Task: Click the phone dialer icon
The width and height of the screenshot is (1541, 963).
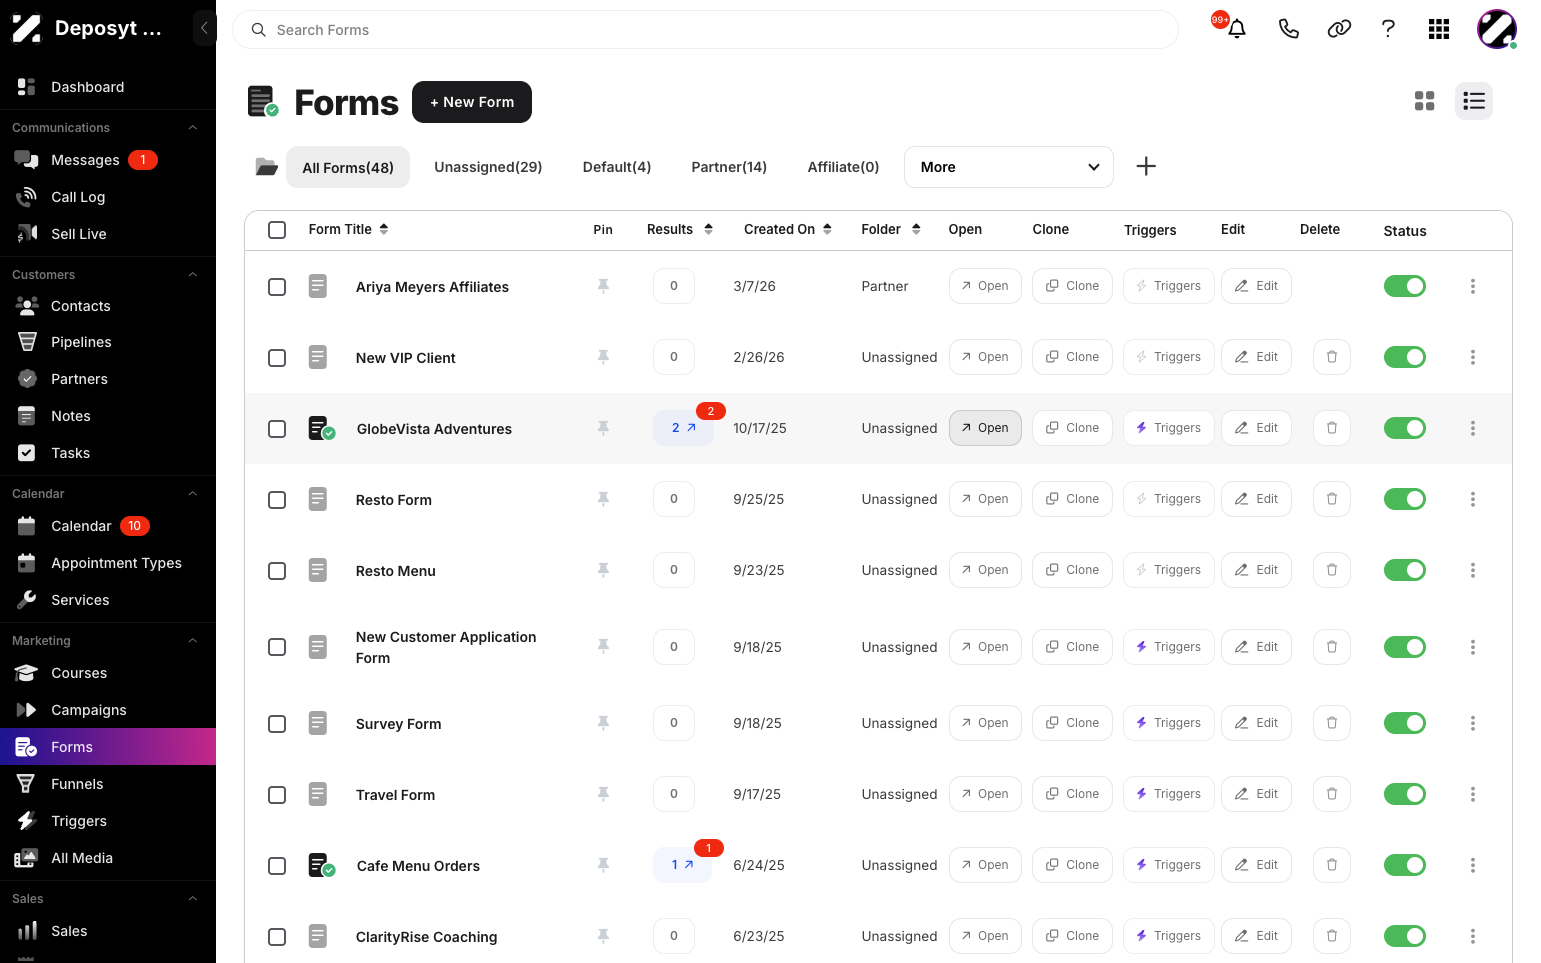Action: tap(1288, 29)
